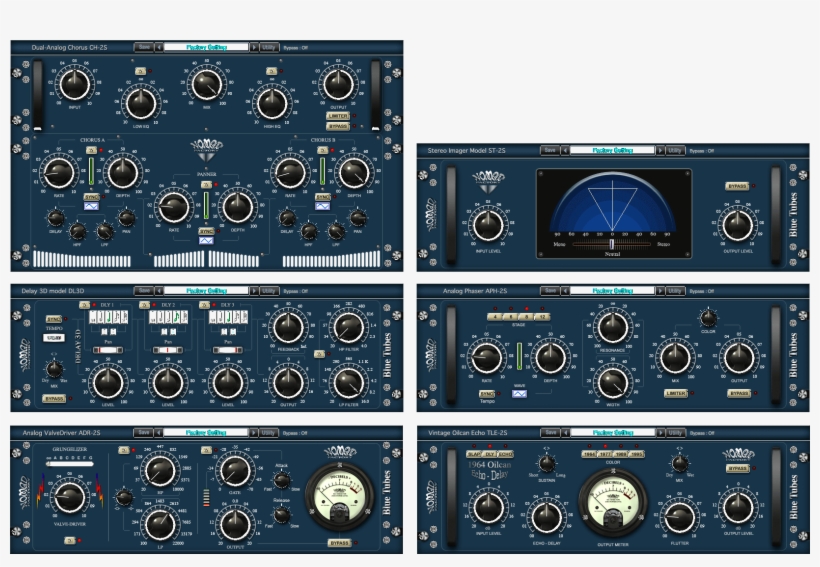
Task: Select Chorus A waveform shape icon
Action: 91,206
